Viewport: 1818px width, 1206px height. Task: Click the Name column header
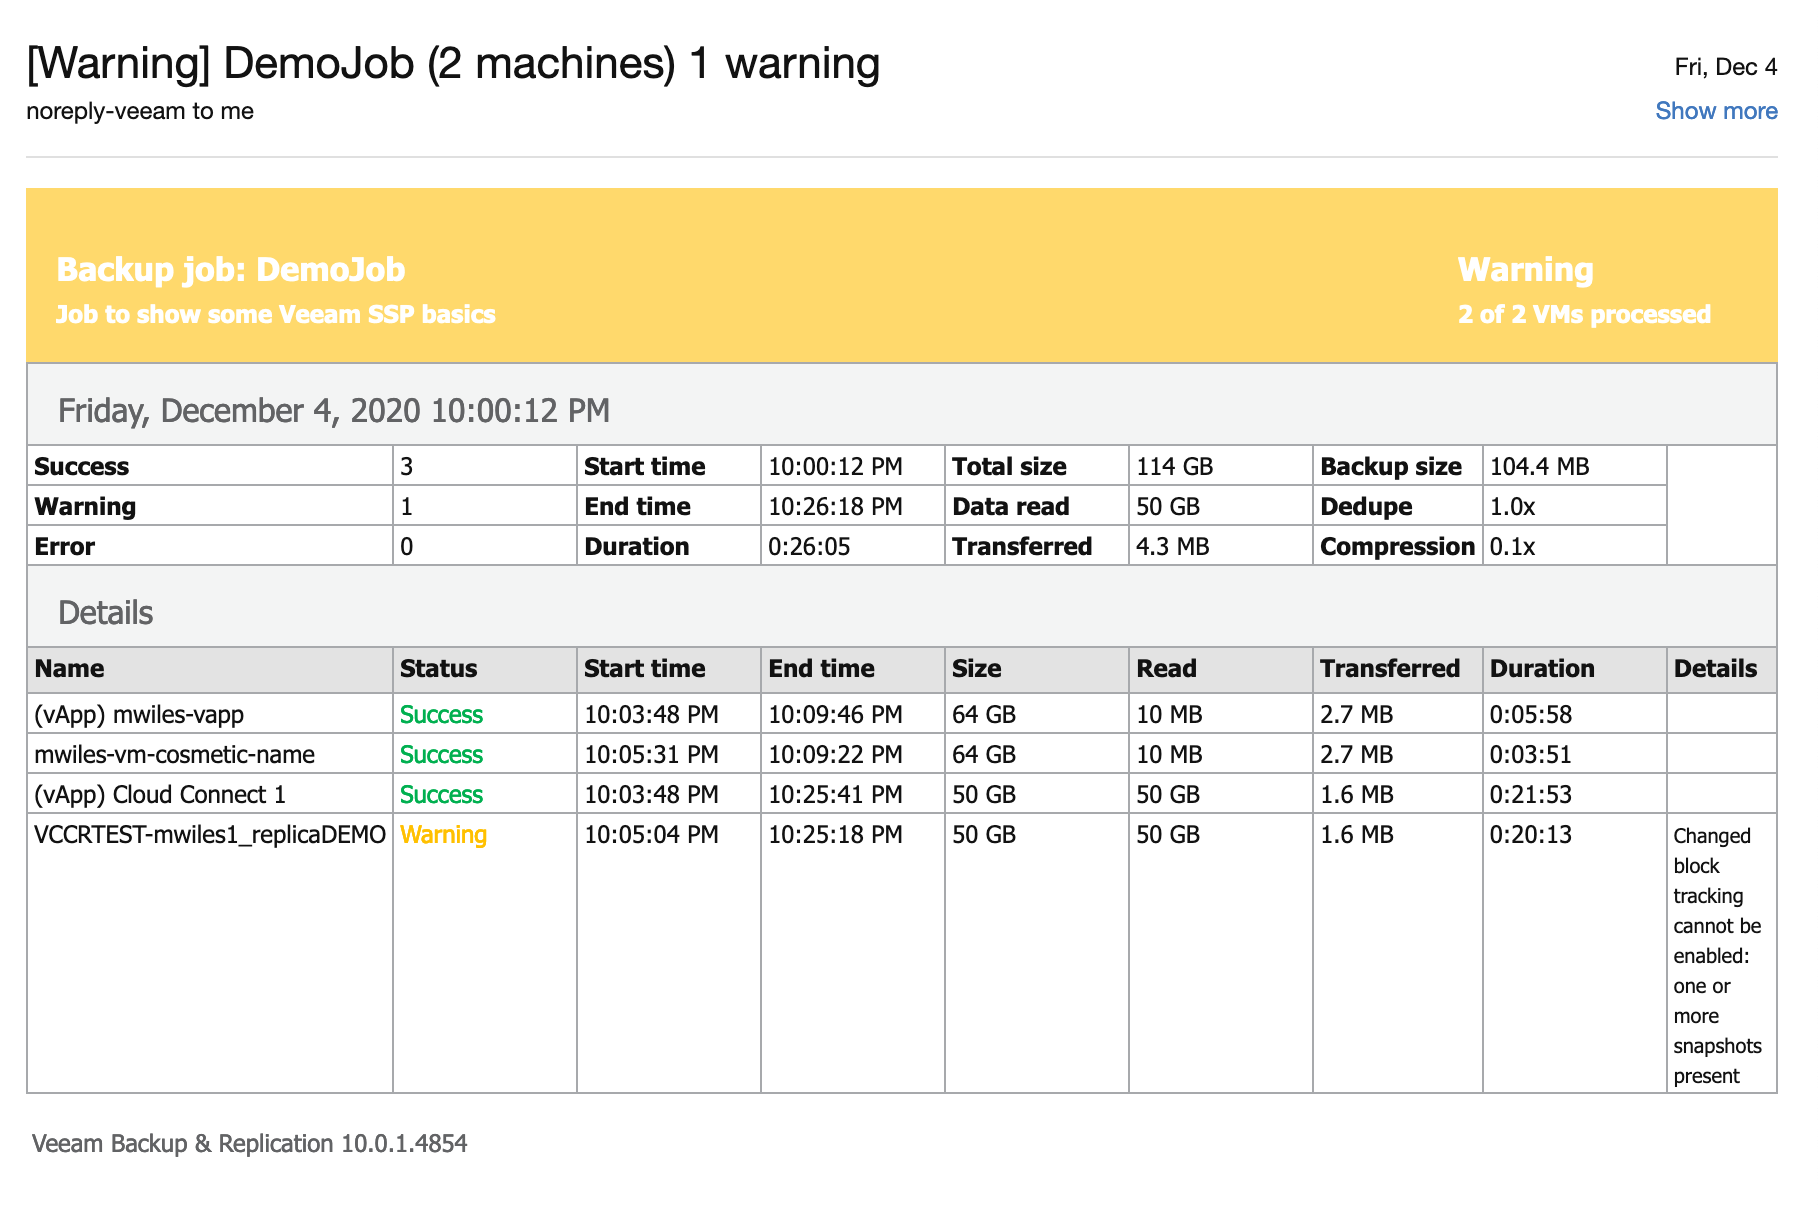point(69,668)
